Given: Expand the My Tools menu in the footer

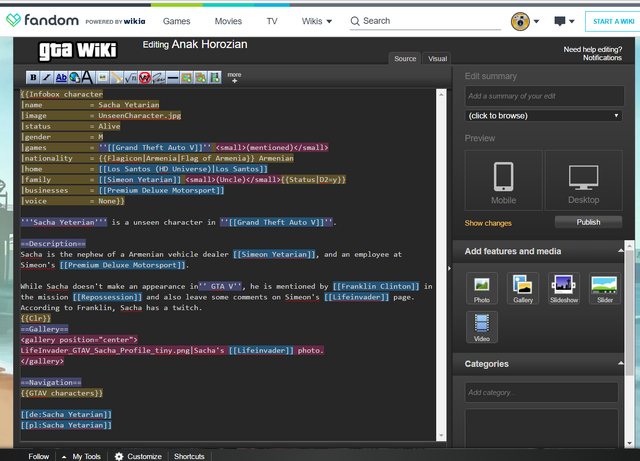Looking at the screenshot, I should (81, 457).
